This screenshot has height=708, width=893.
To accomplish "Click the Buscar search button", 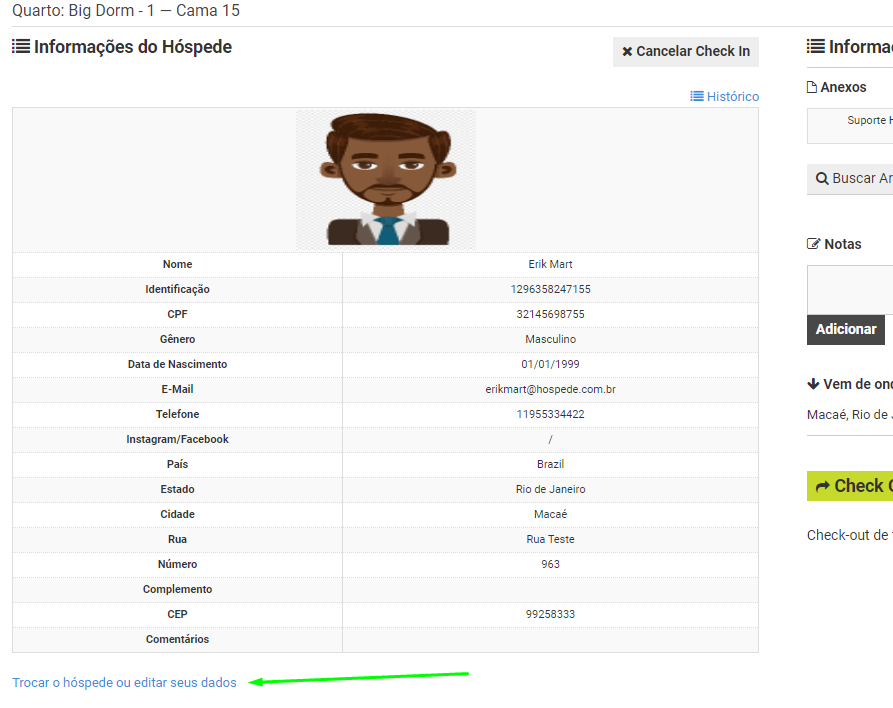I will (850, 178).
